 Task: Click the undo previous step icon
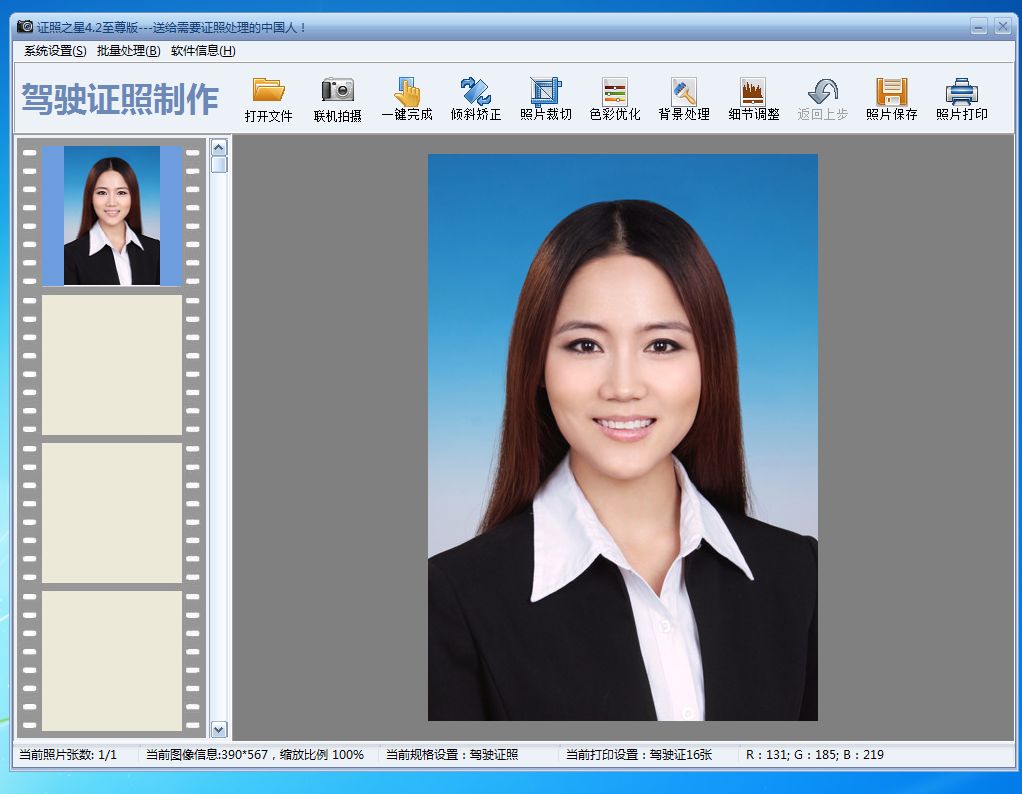(x=822, y=91)
